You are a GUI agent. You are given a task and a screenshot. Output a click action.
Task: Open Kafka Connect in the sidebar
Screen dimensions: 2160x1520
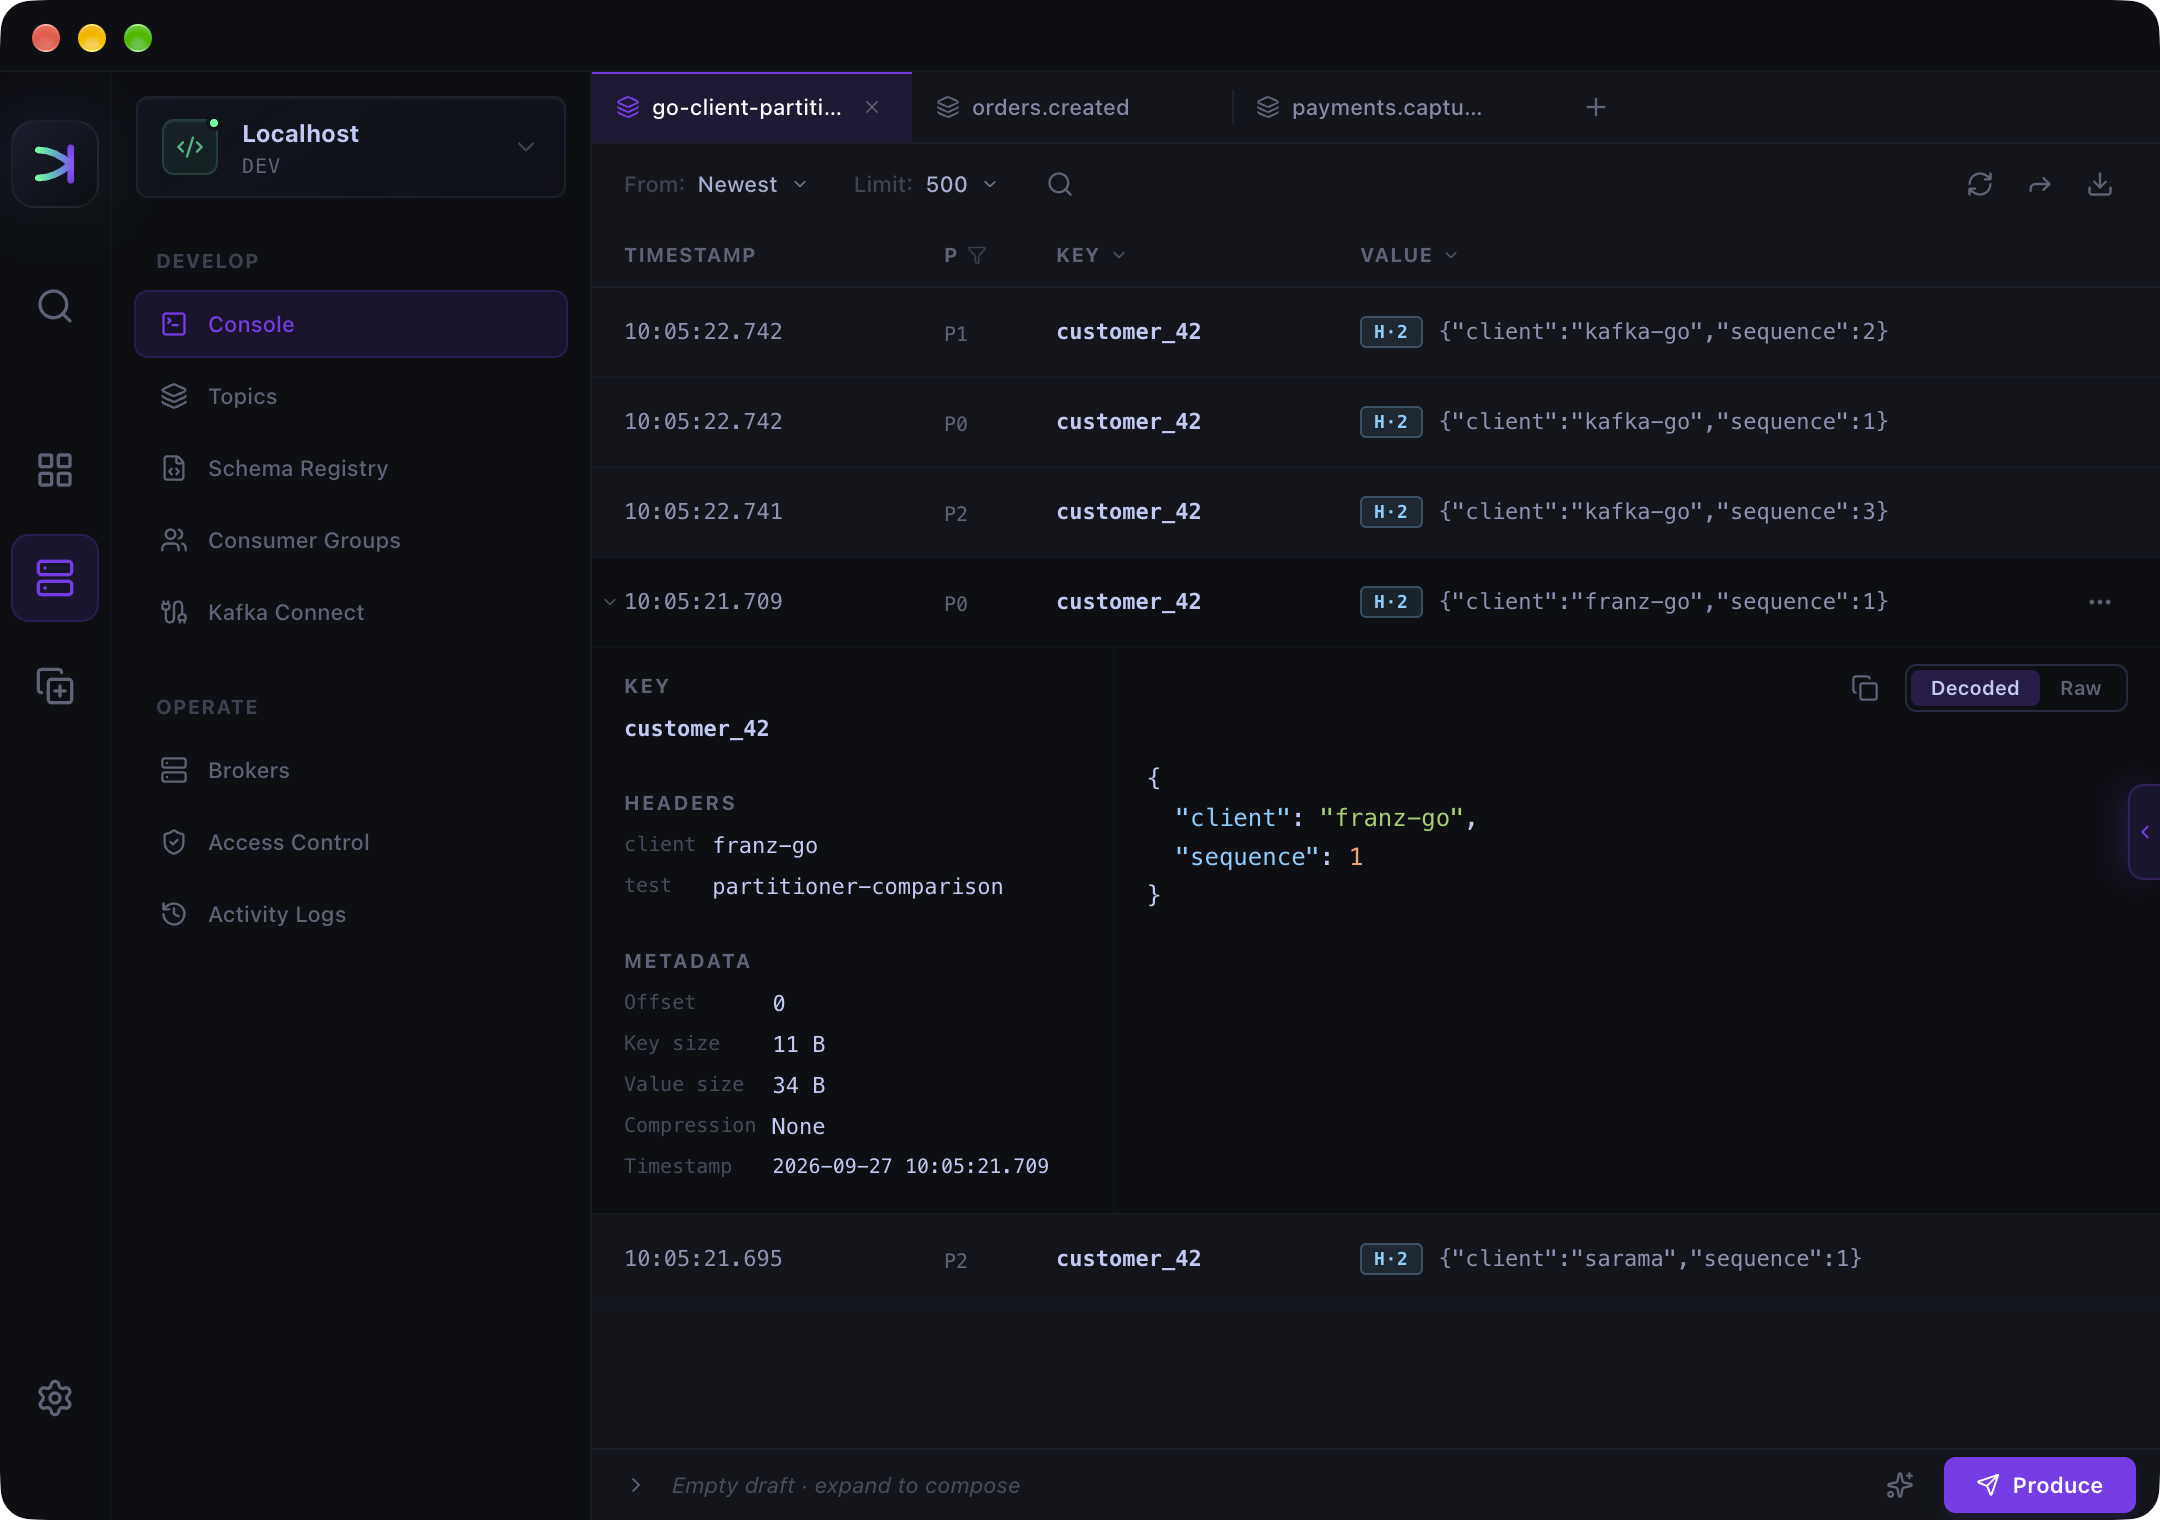coord(351,612)
